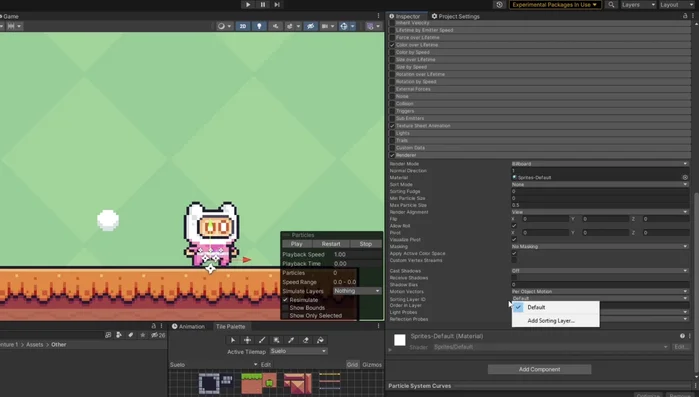The height and width of the screenshot is (397, 699).
Task: Switch to the Inspector tab
Action: 405,16
